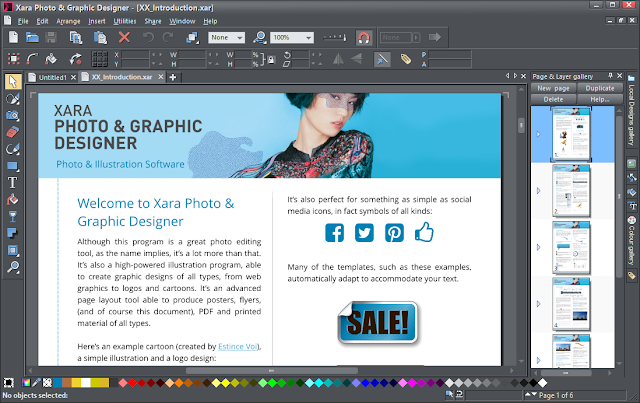The width and height of the screenshot is (640, 403).
Task: Click the name tag icon in toolbar
Action: tap(405, 59)
